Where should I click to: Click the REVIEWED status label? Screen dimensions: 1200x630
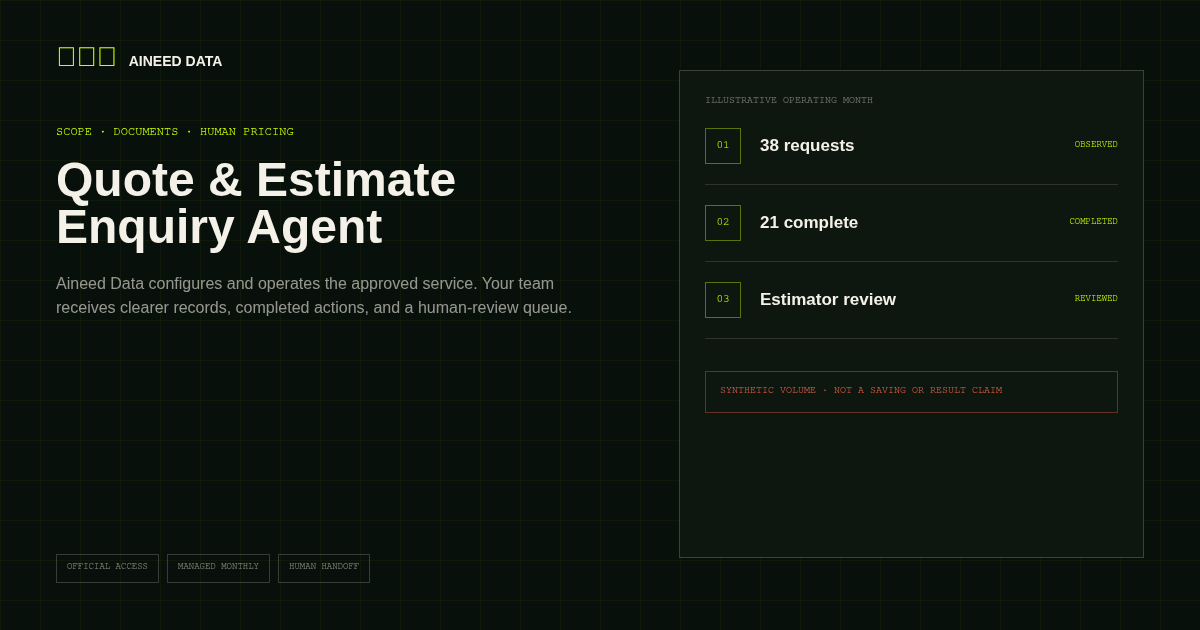[1096, 299]
